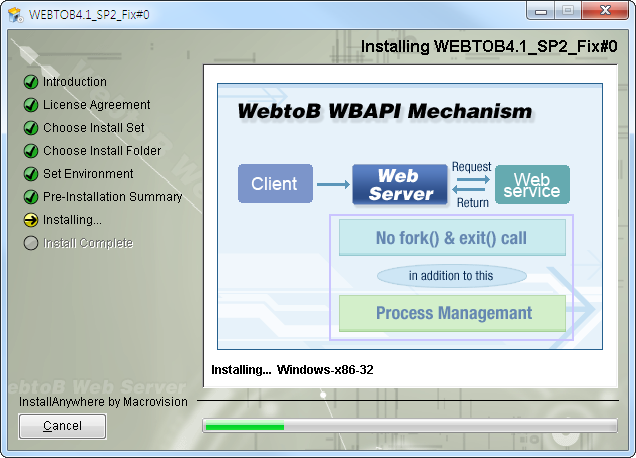Select the Choose Install Set step label
The width and height of the screenshot is (636, 458).
click(x=94, y=127)
